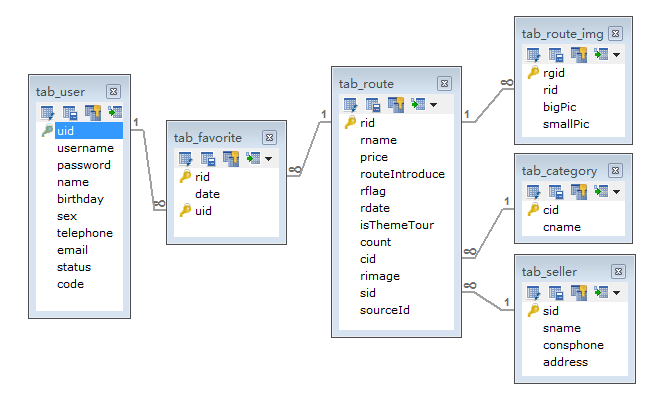Open foreign keys icon in tab_route
Viewport: 653px width, 394px height.
pos(396,105)
